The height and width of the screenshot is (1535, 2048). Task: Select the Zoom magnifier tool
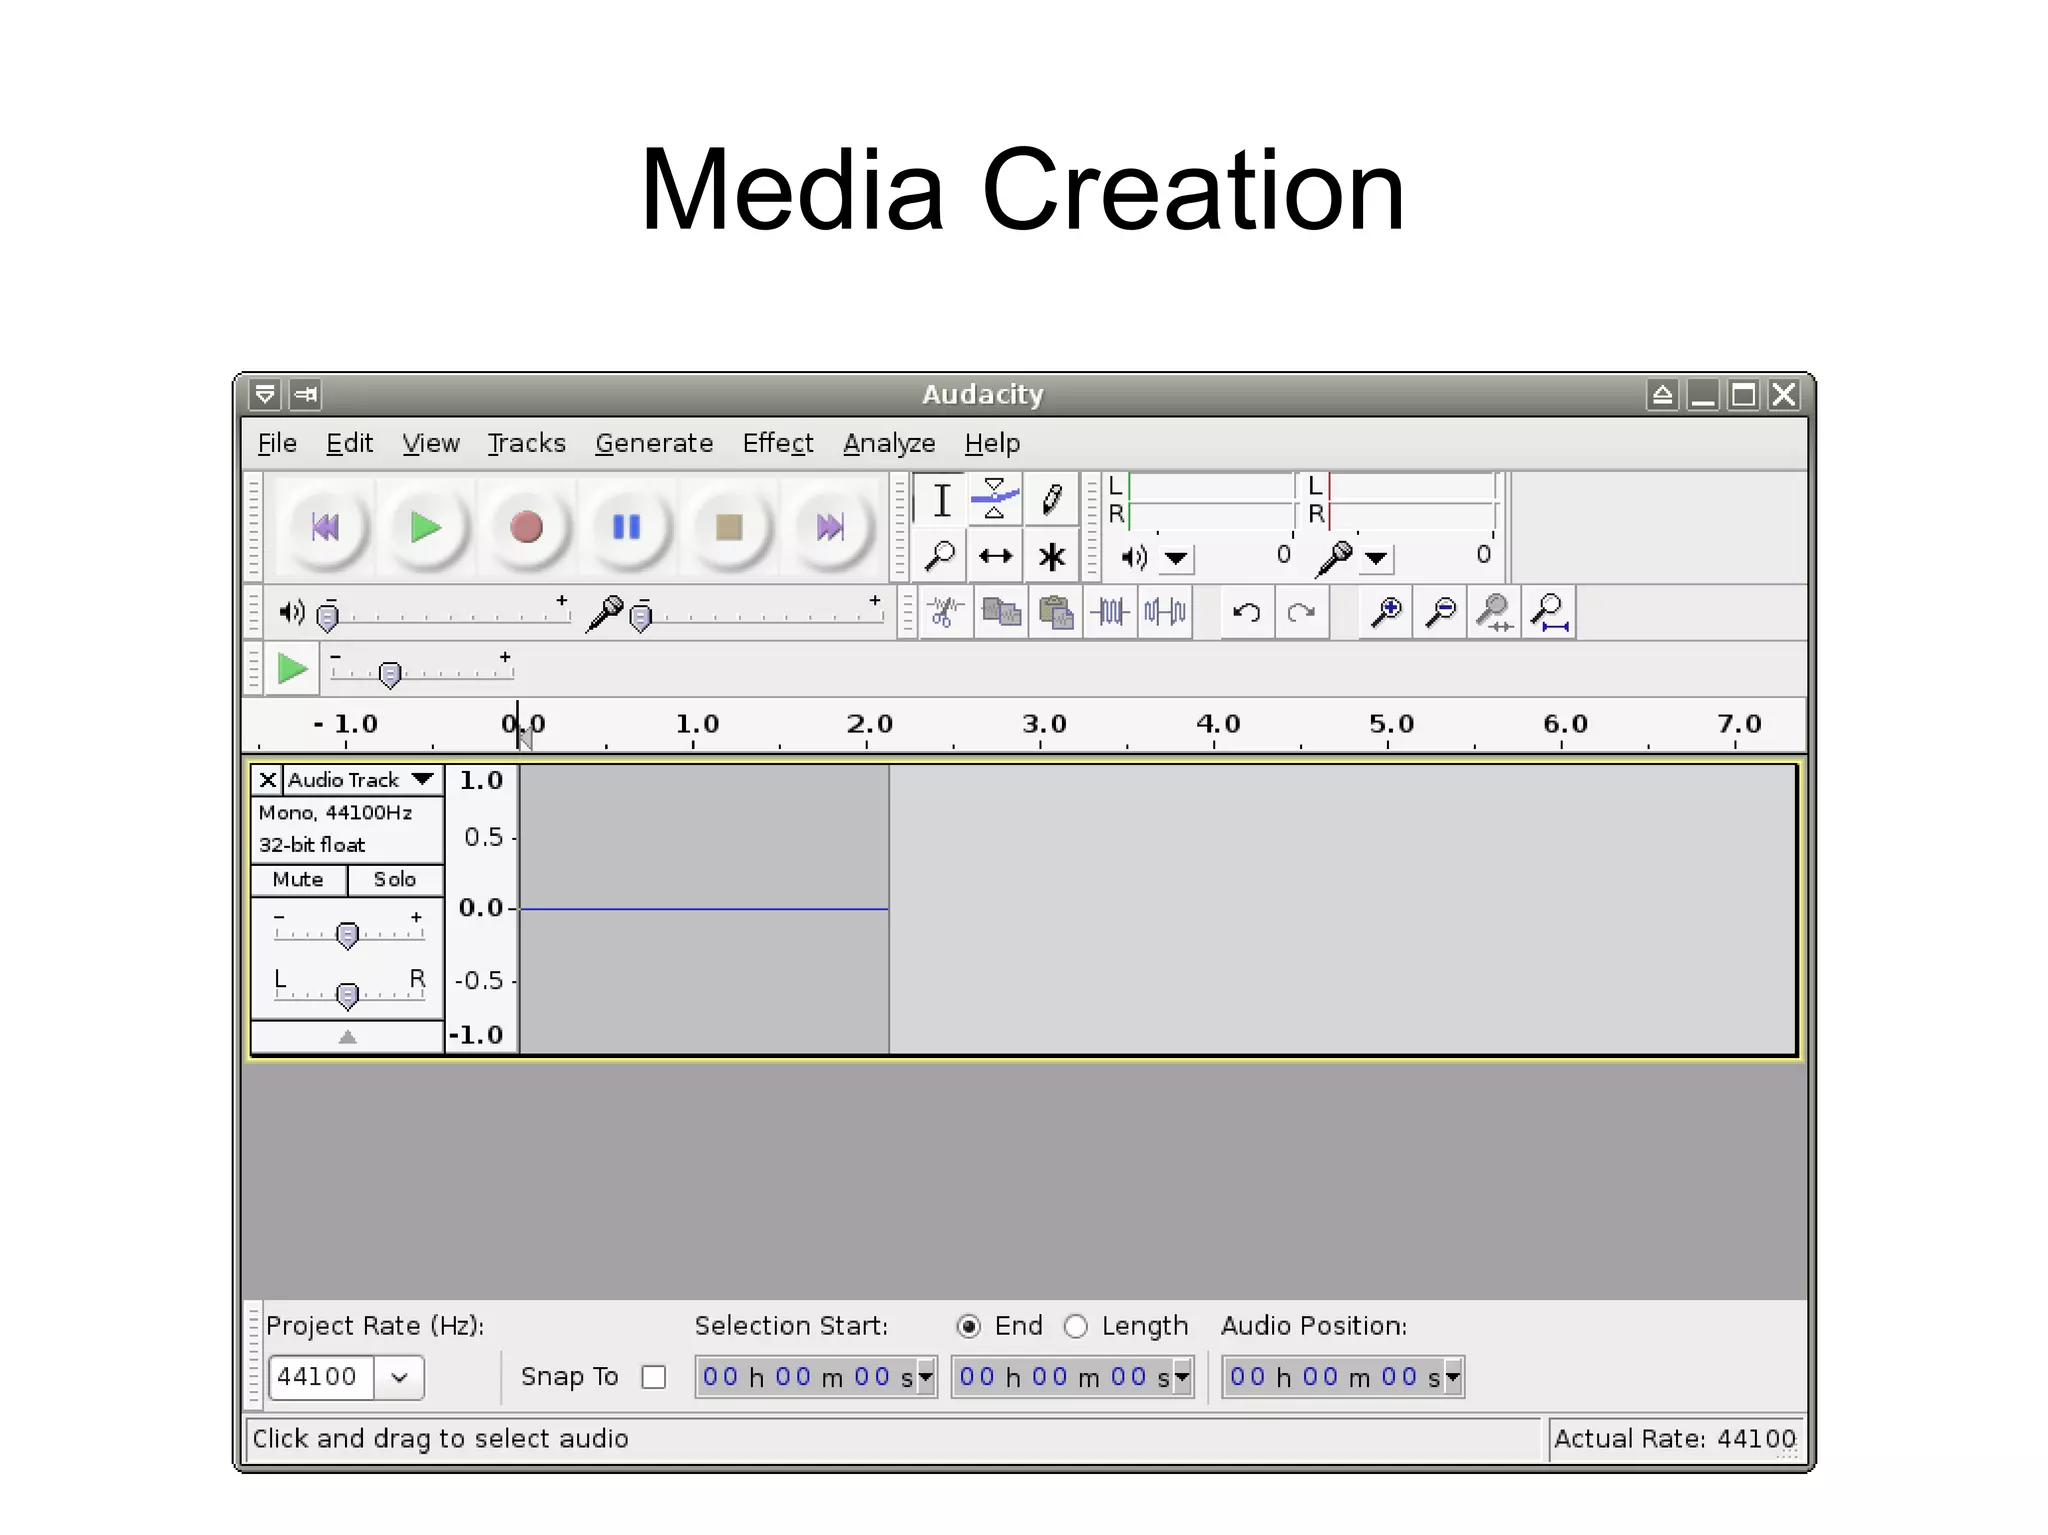941,556
